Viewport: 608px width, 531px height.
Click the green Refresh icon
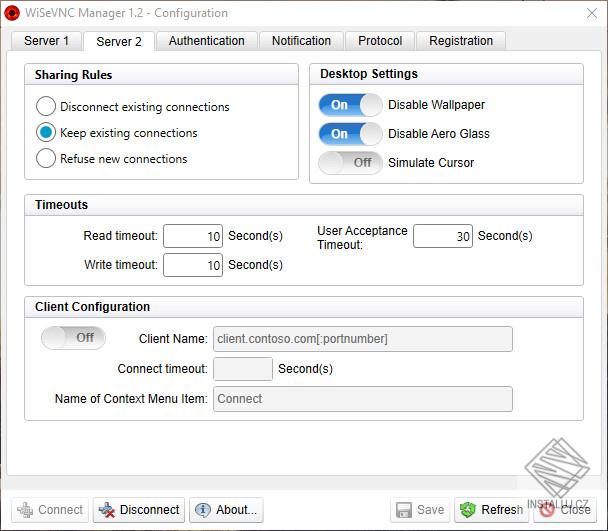468,510
